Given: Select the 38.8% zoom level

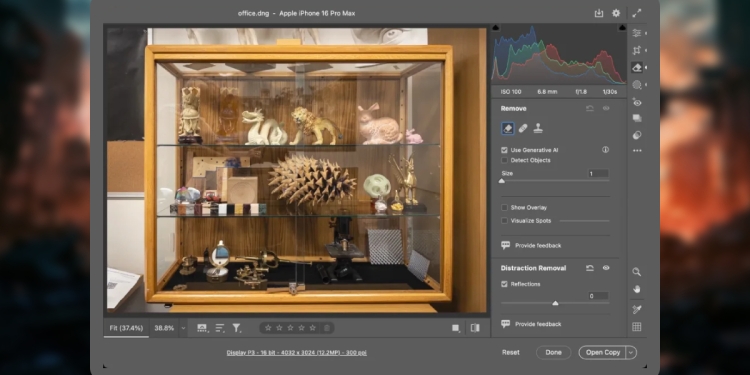Looking at the screenshot, I should point(164,328).
